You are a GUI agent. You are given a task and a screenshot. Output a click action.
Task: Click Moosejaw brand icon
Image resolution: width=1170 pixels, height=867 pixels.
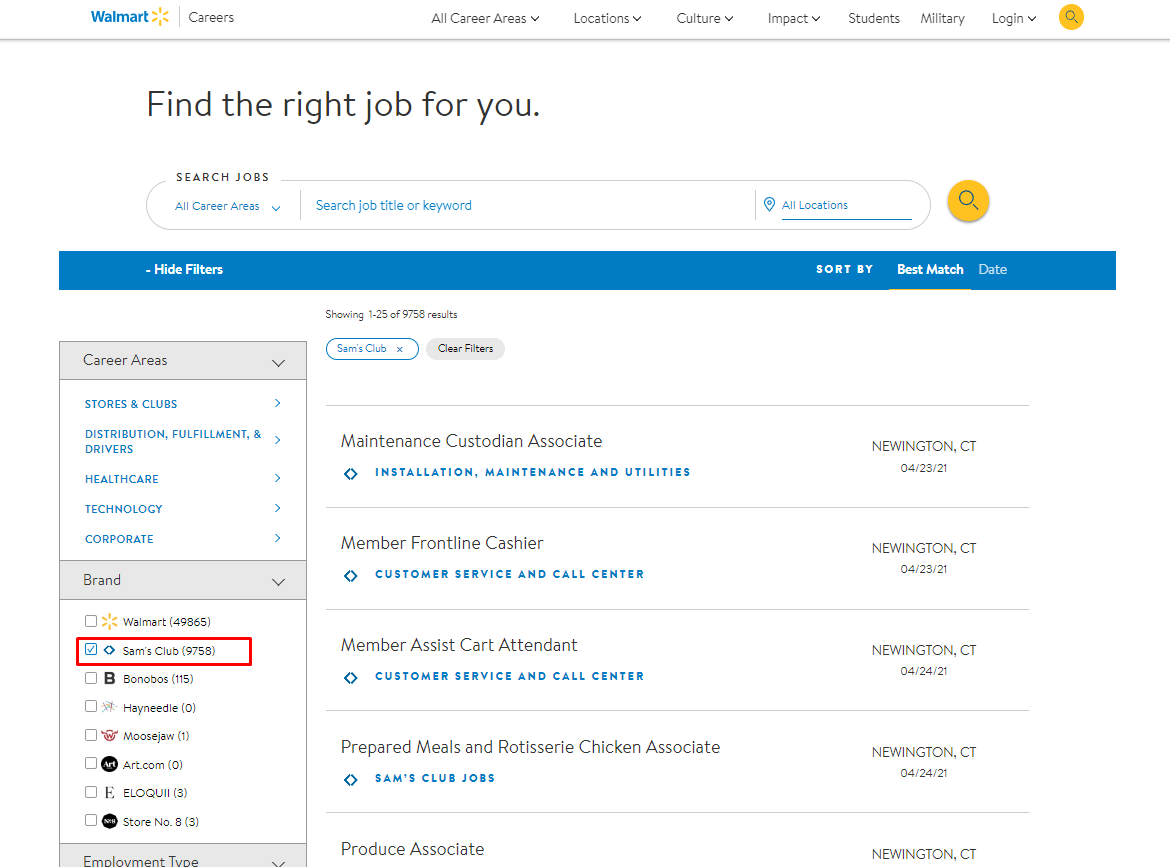110,735
